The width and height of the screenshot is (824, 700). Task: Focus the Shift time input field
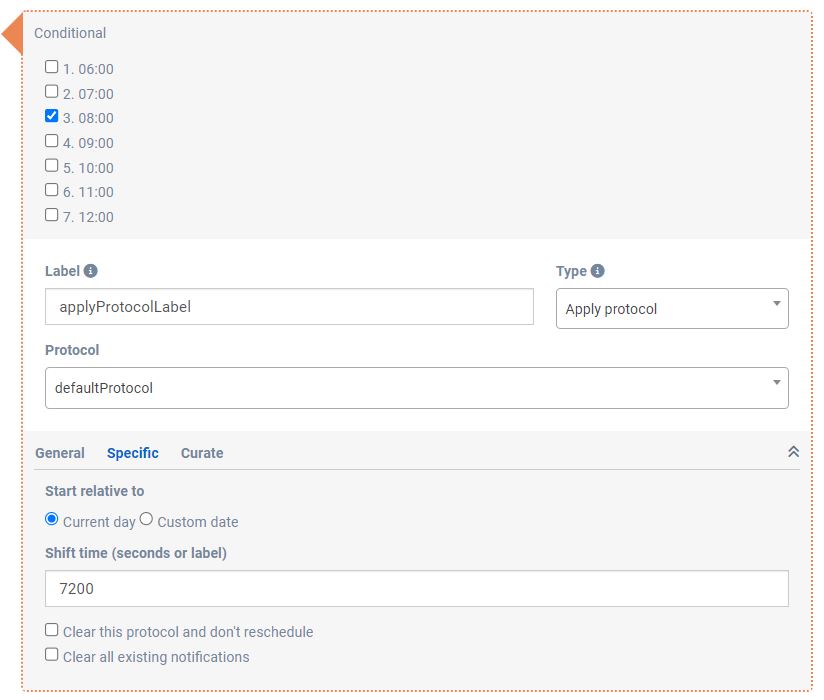point(416,589)
